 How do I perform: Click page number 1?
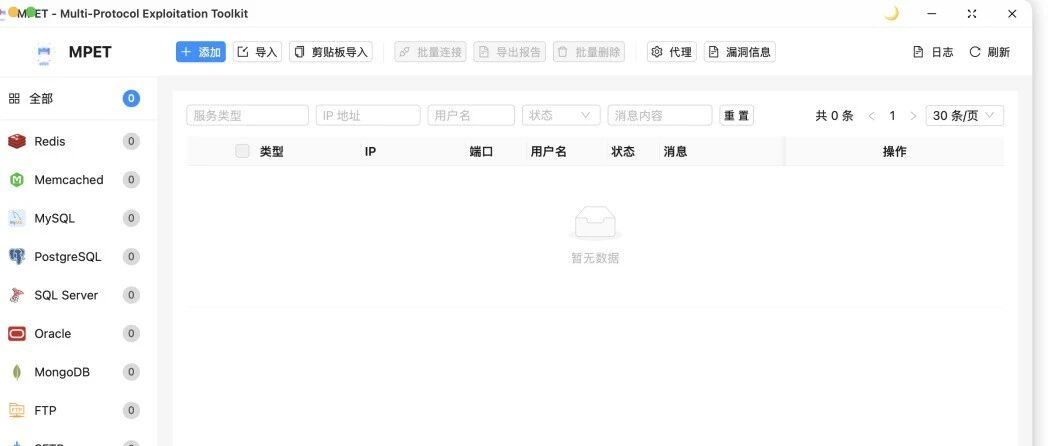892,116
